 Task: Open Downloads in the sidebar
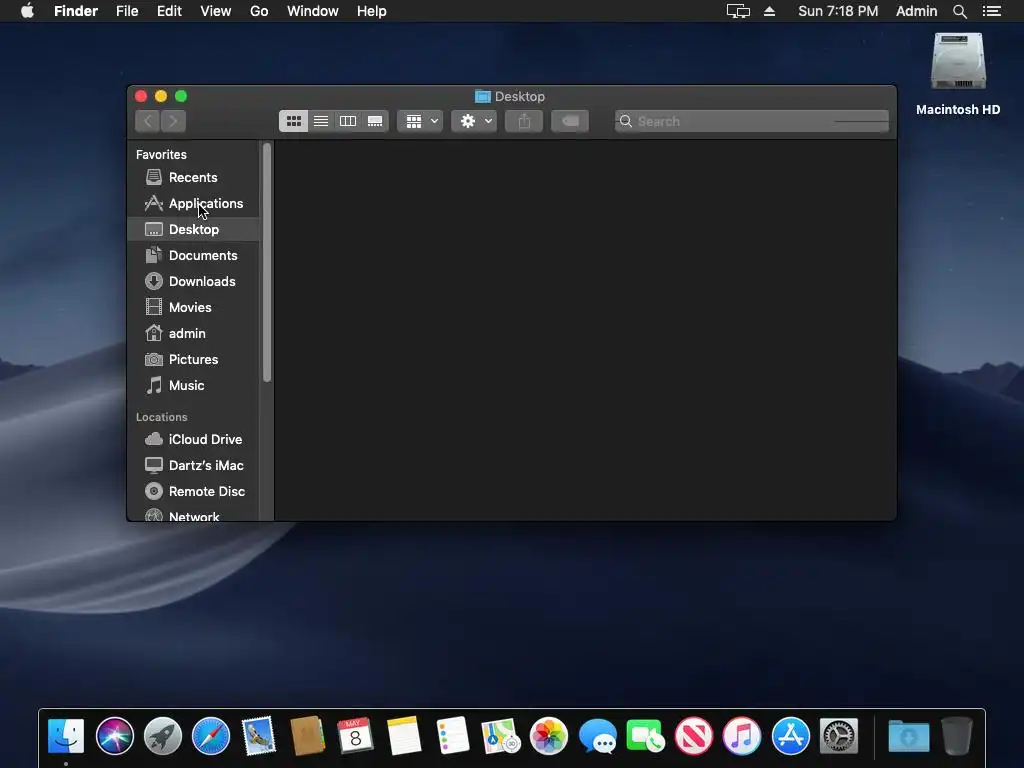pos(193,281)
